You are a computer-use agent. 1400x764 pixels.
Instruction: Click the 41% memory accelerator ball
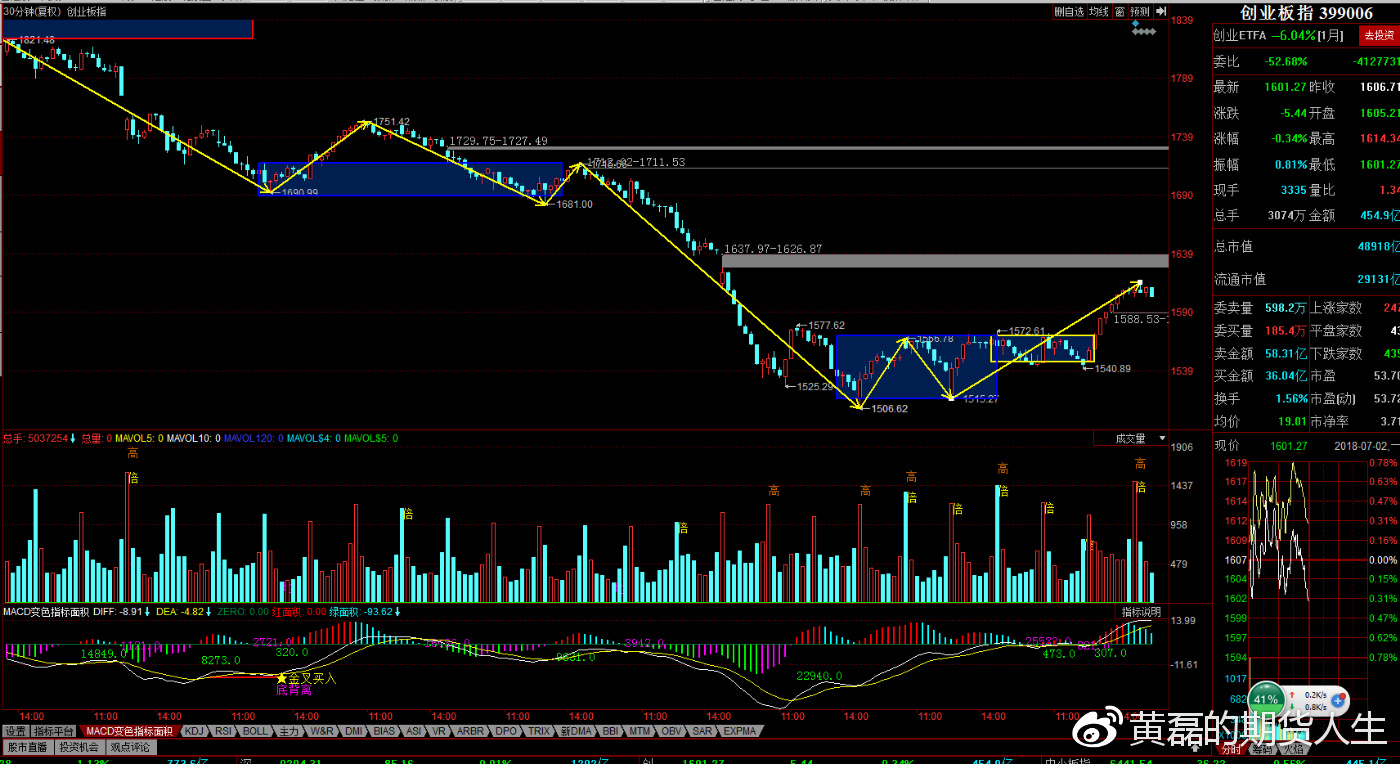(1266, 700)
